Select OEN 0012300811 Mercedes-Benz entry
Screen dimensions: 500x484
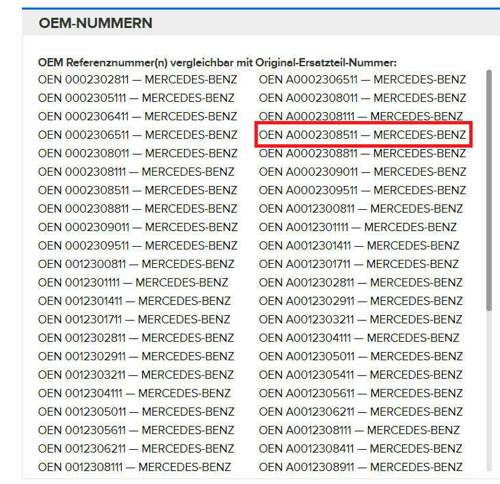(136, 264)
